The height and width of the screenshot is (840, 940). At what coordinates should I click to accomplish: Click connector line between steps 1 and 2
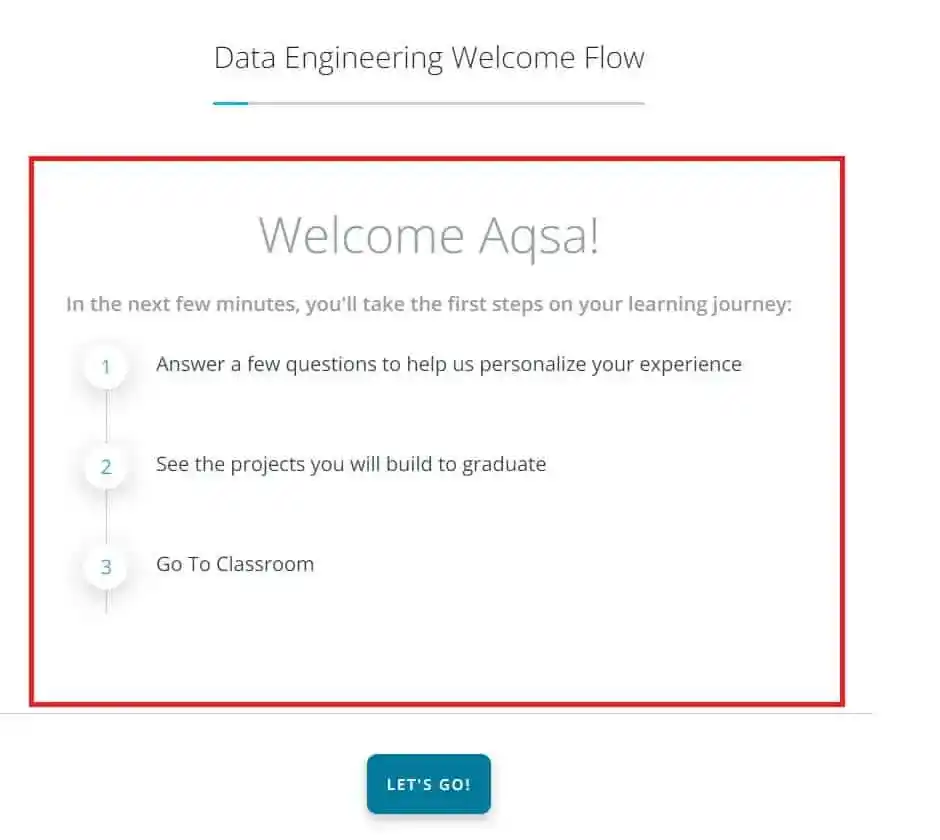(106, 418)
